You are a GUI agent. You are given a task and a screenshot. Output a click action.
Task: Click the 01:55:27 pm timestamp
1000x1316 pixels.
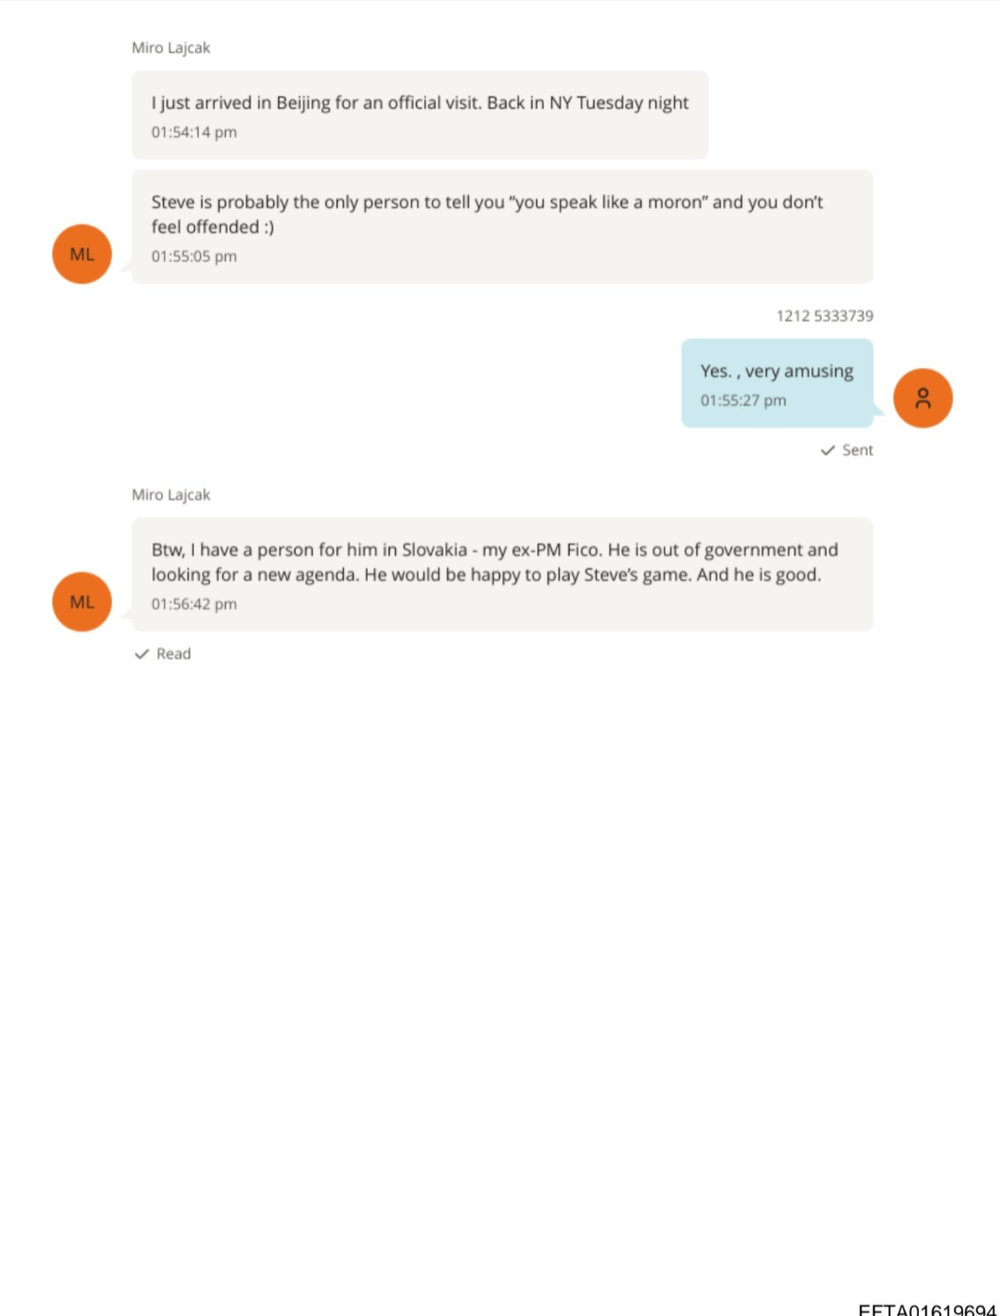click(x=743, y=401)
